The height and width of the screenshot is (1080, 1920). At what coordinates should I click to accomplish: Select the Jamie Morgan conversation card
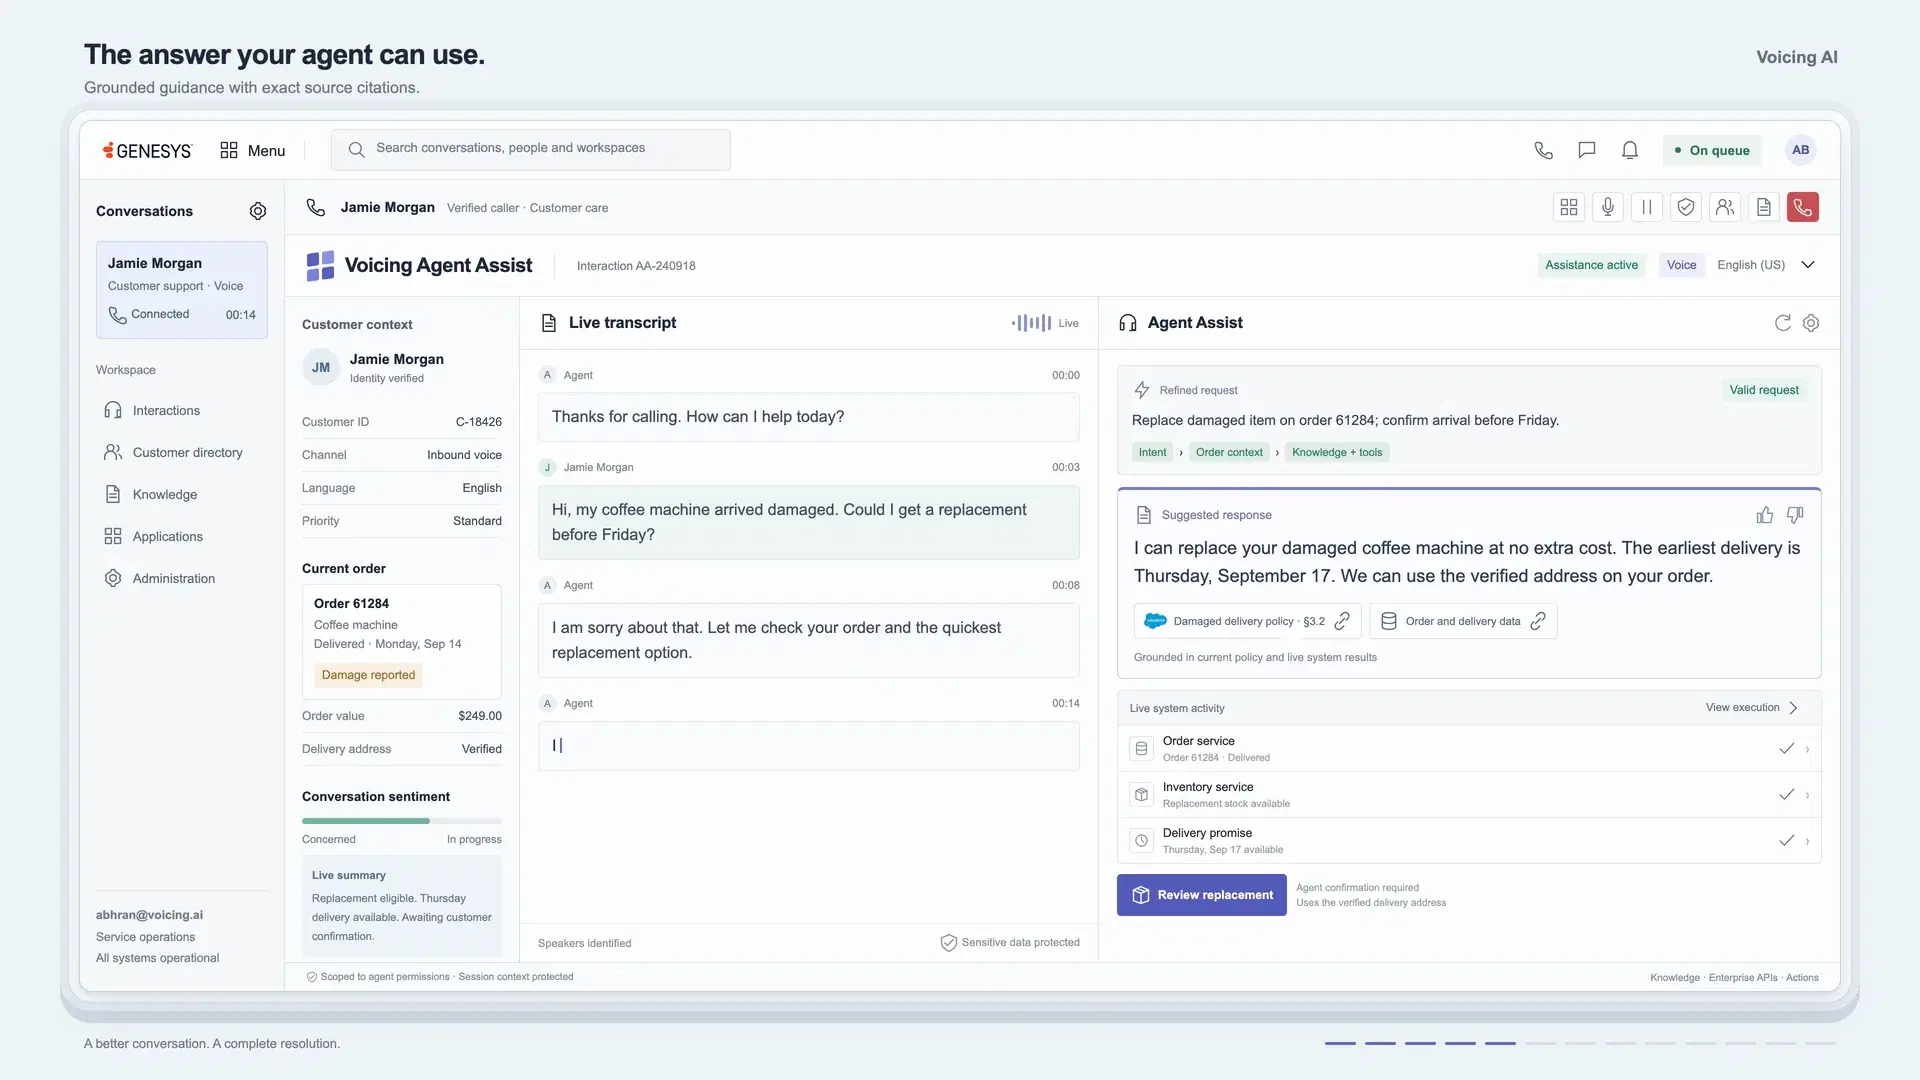pos(182,290)
